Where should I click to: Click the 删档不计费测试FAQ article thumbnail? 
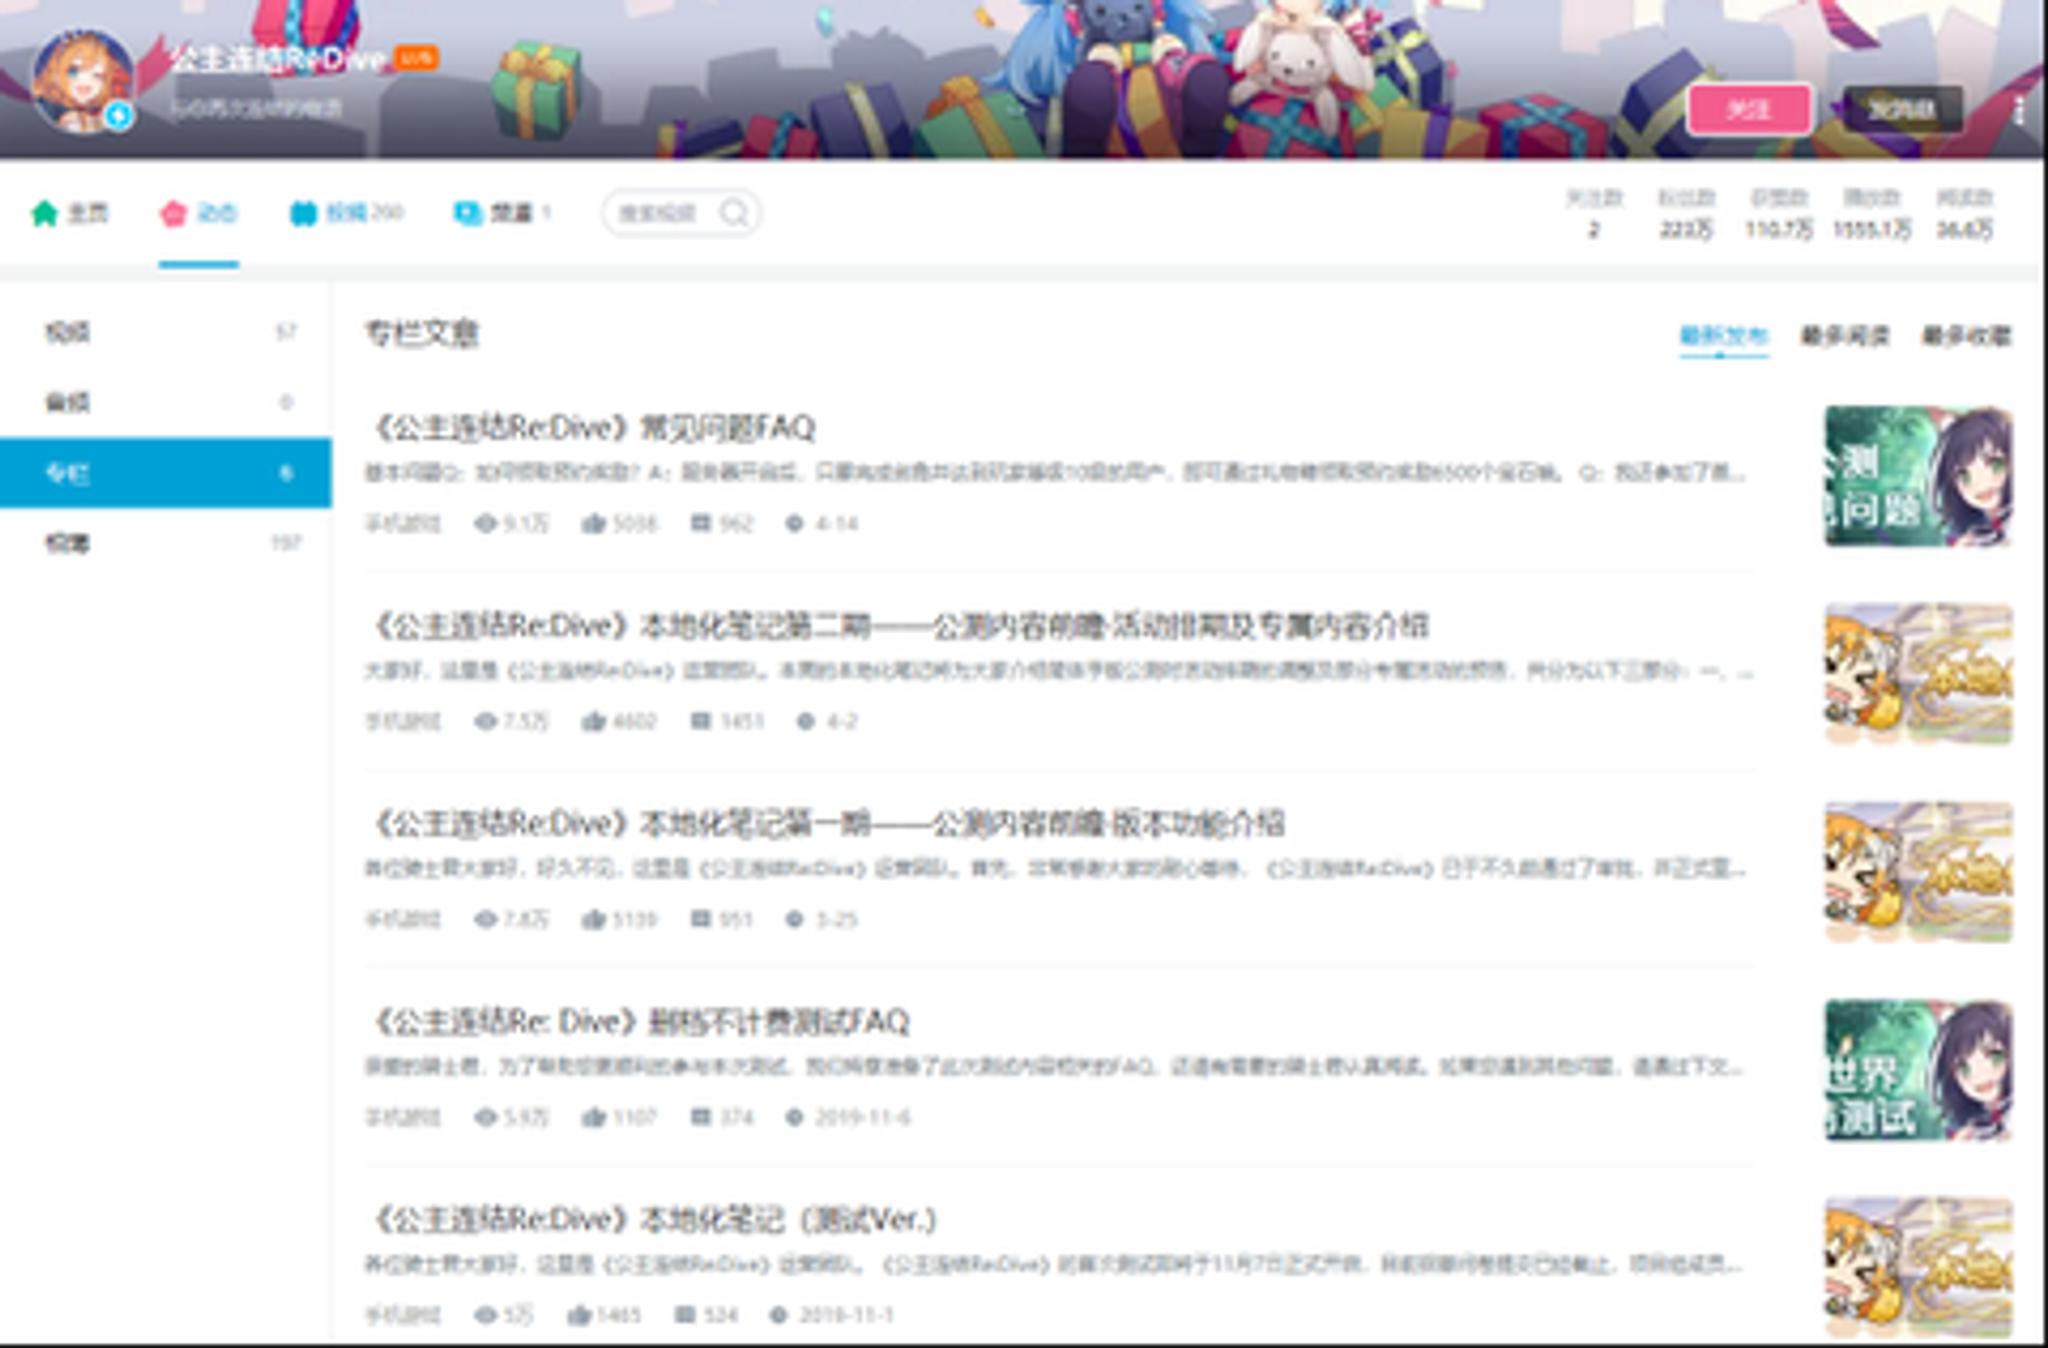[x=1918, y=1069]
